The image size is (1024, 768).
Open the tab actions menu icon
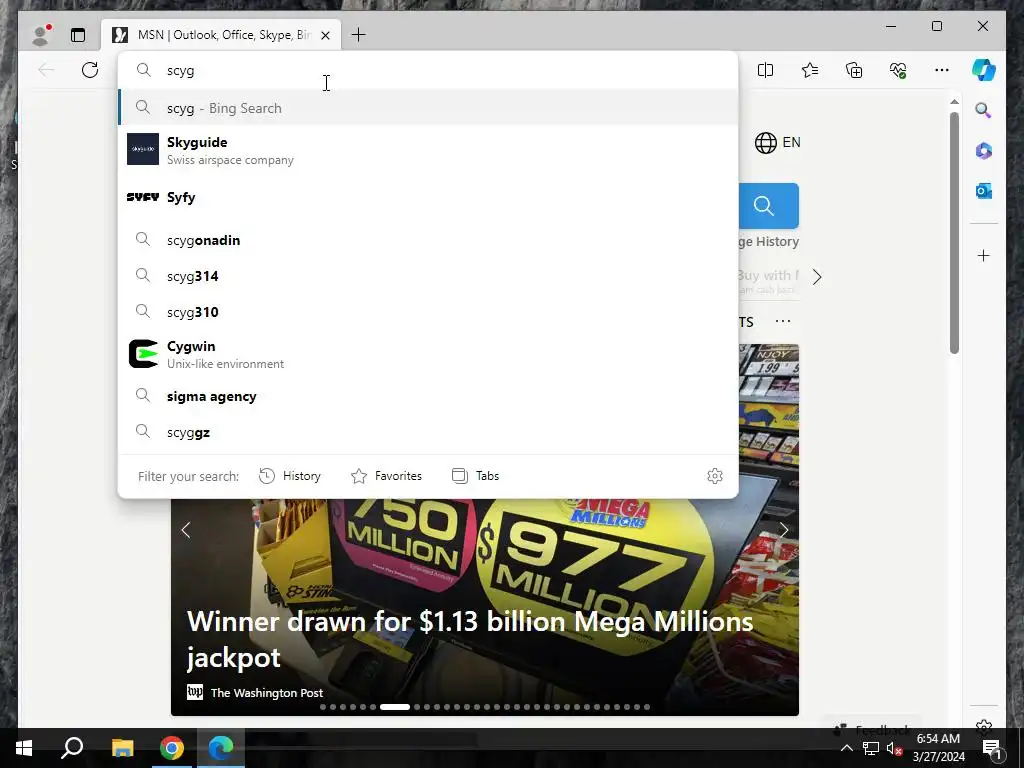point(78,35)
